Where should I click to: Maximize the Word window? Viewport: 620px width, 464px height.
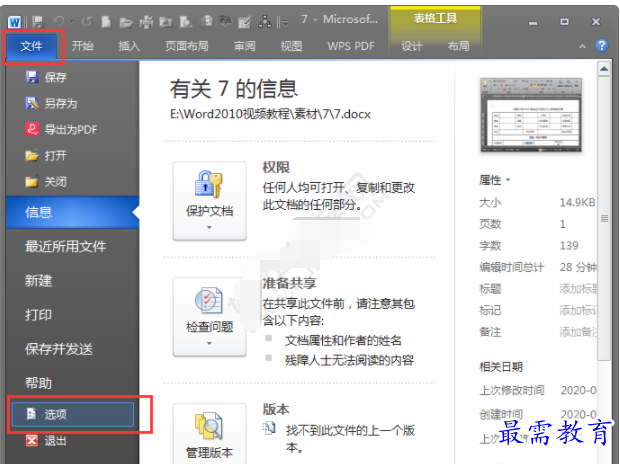pyautogui.click(x=564, y=22)
